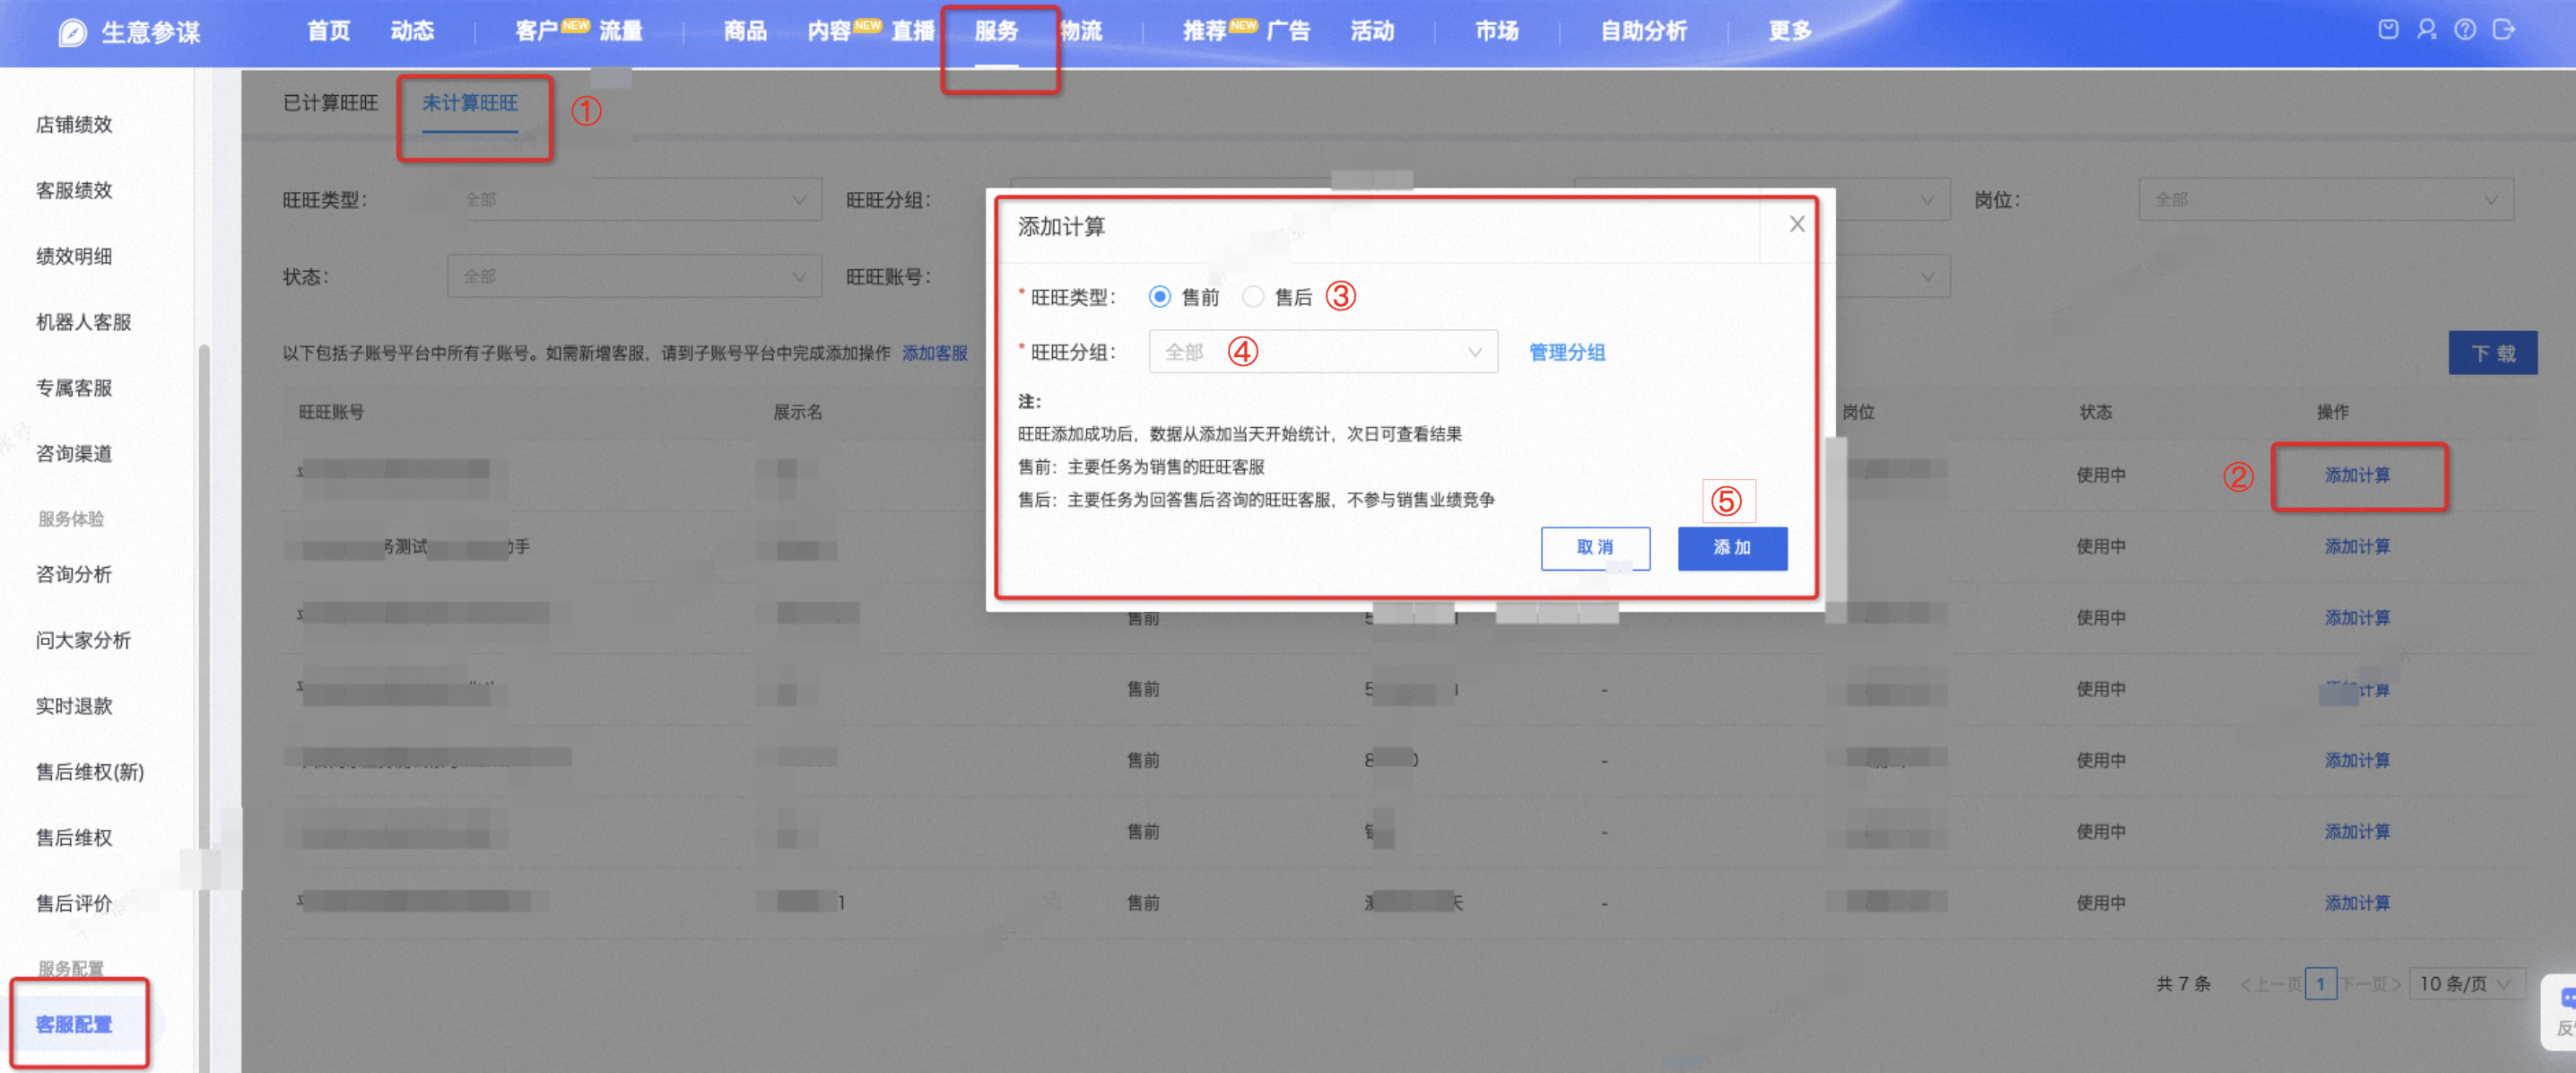Image resolution: width=2576 pixels, height=1073 pixels.
Task: Switch to 未计算旺旺 tab
Action: point(470,103)
